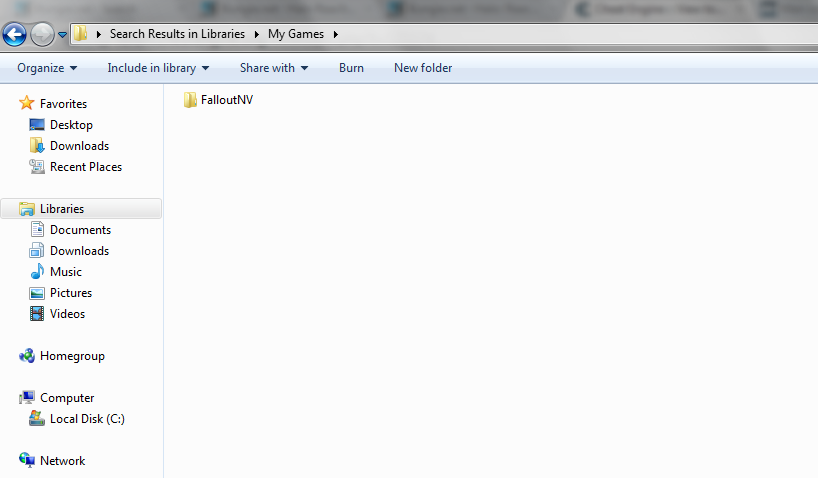Click the Documents library icon

(x=37, y=230)
